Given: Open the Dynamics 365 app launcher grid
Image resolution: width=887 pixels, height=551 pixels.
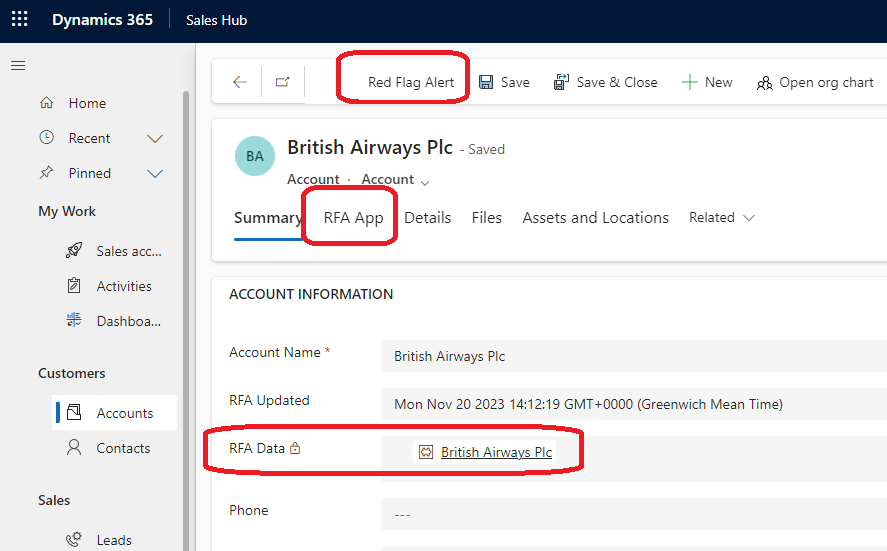Looking at the screenshot, I should 20,19.
